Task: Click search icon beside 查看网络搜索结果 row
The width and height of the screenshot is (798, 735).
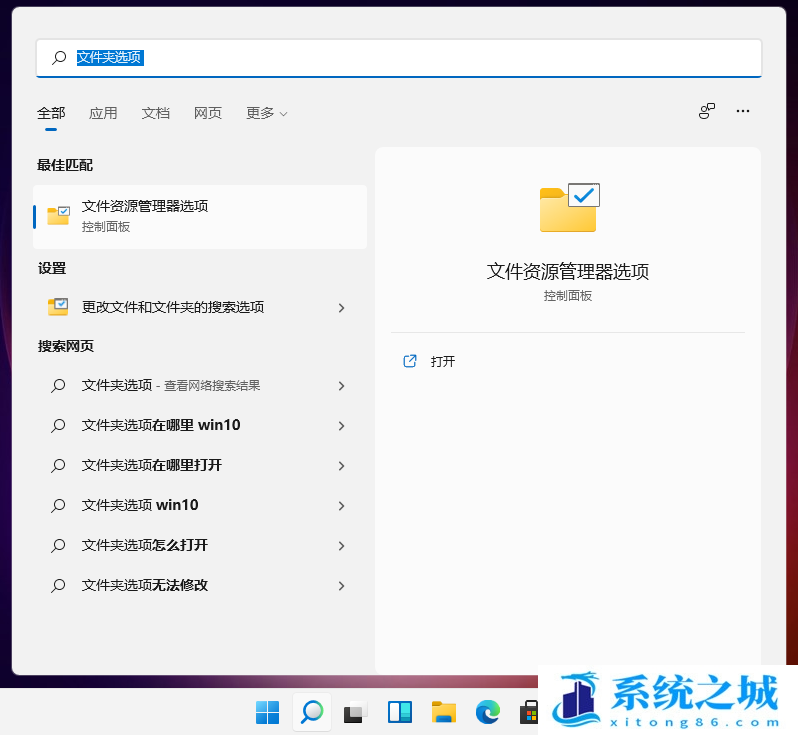Action: pos(58,386)
